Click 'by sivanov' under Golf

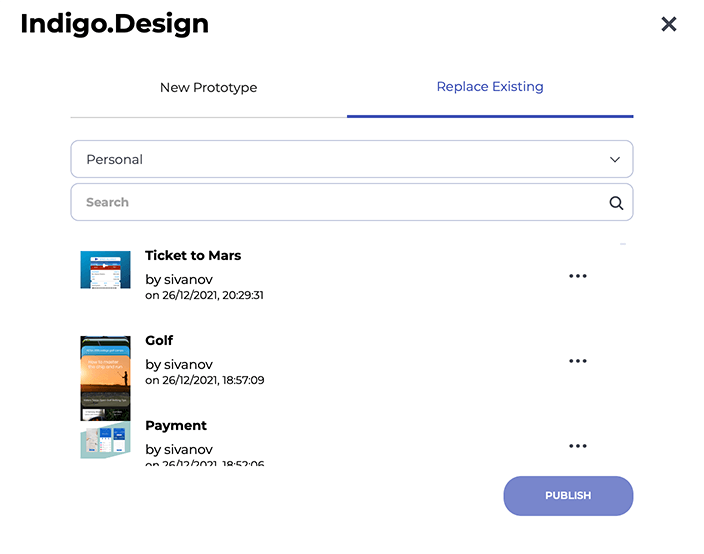pos(179,365)
